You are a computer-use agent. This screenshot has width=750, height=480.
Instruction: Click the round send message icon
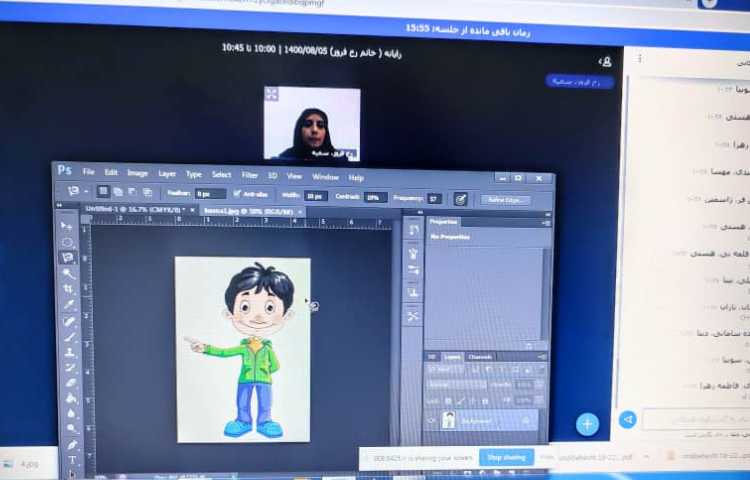click(x=628, y=419)
